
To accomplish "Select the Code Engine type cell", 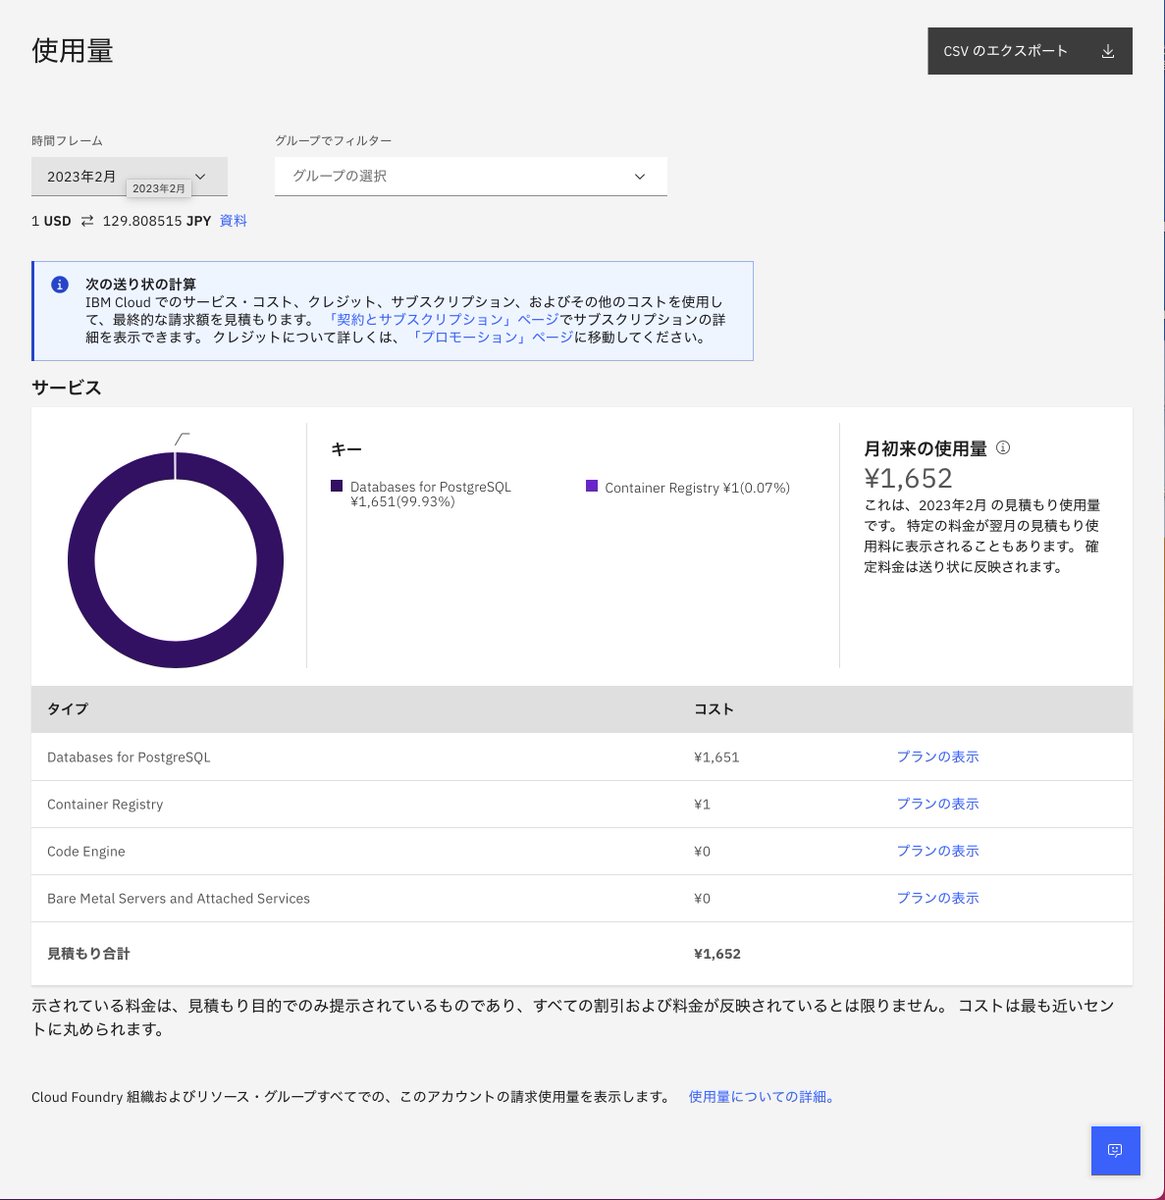I will pyautogui.click(x=86, y=851).
